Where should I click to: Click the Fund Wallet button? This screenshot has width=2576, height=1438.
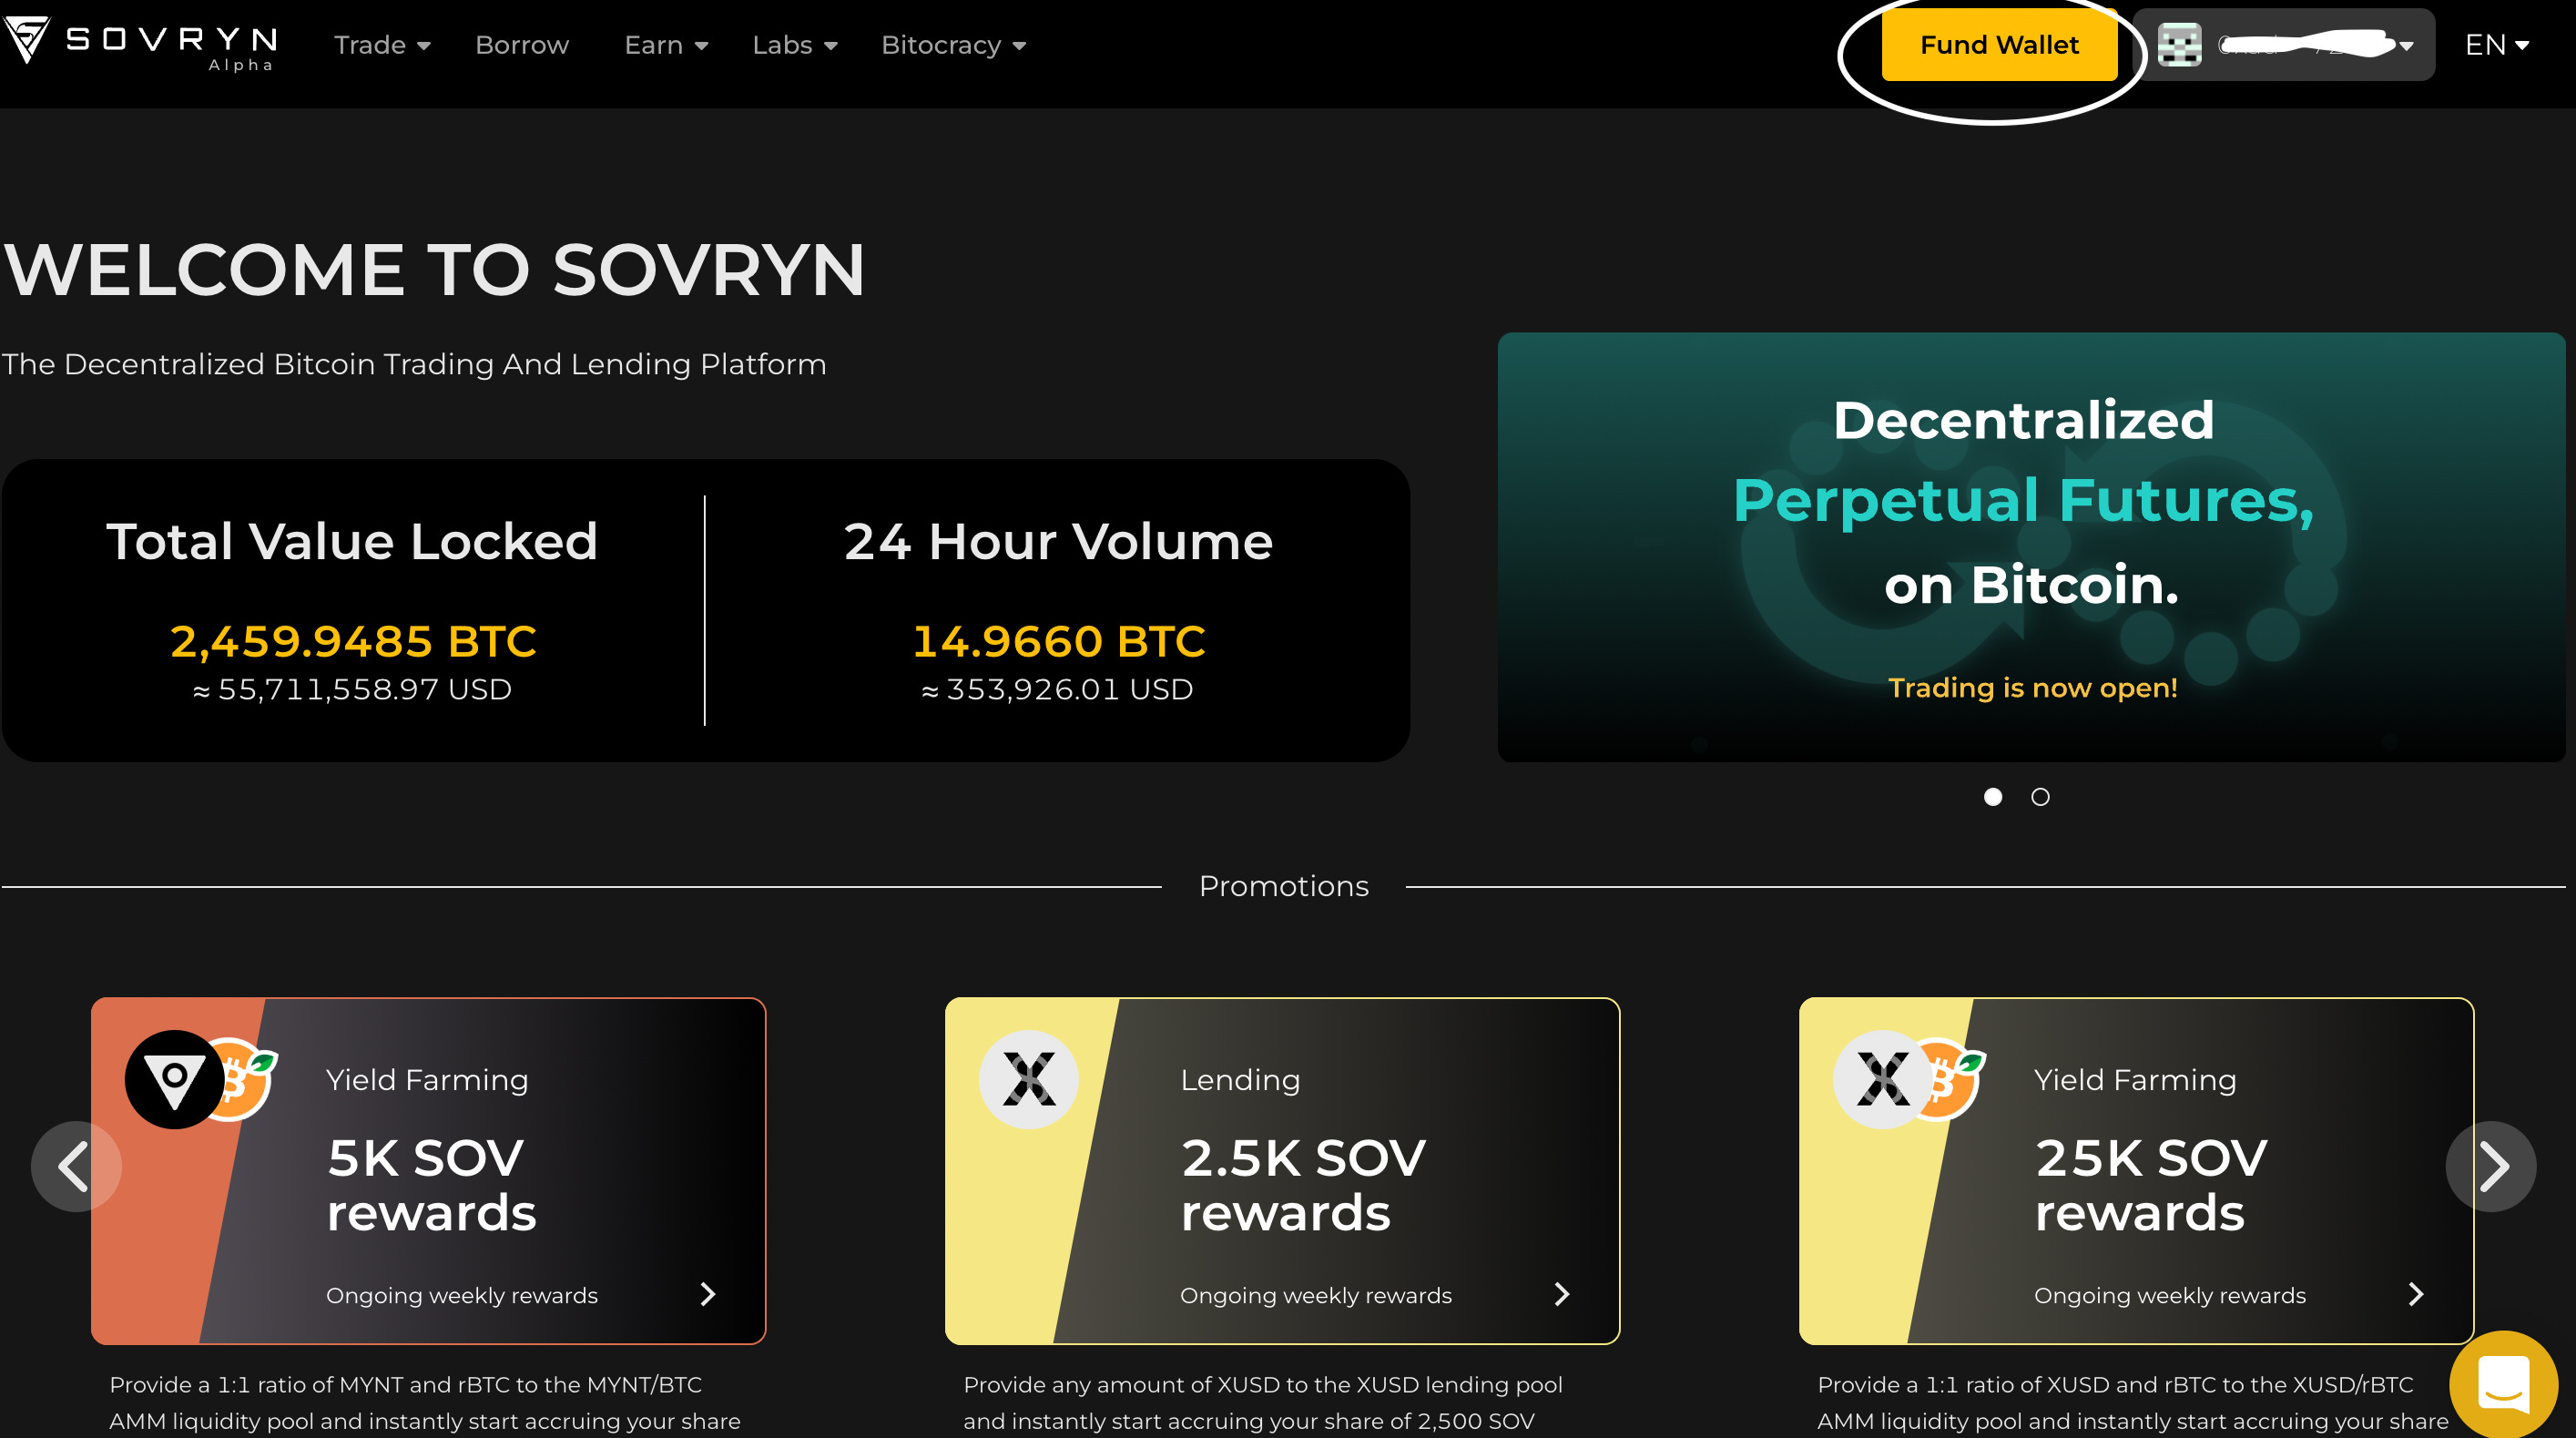(x=1999, y=45)
